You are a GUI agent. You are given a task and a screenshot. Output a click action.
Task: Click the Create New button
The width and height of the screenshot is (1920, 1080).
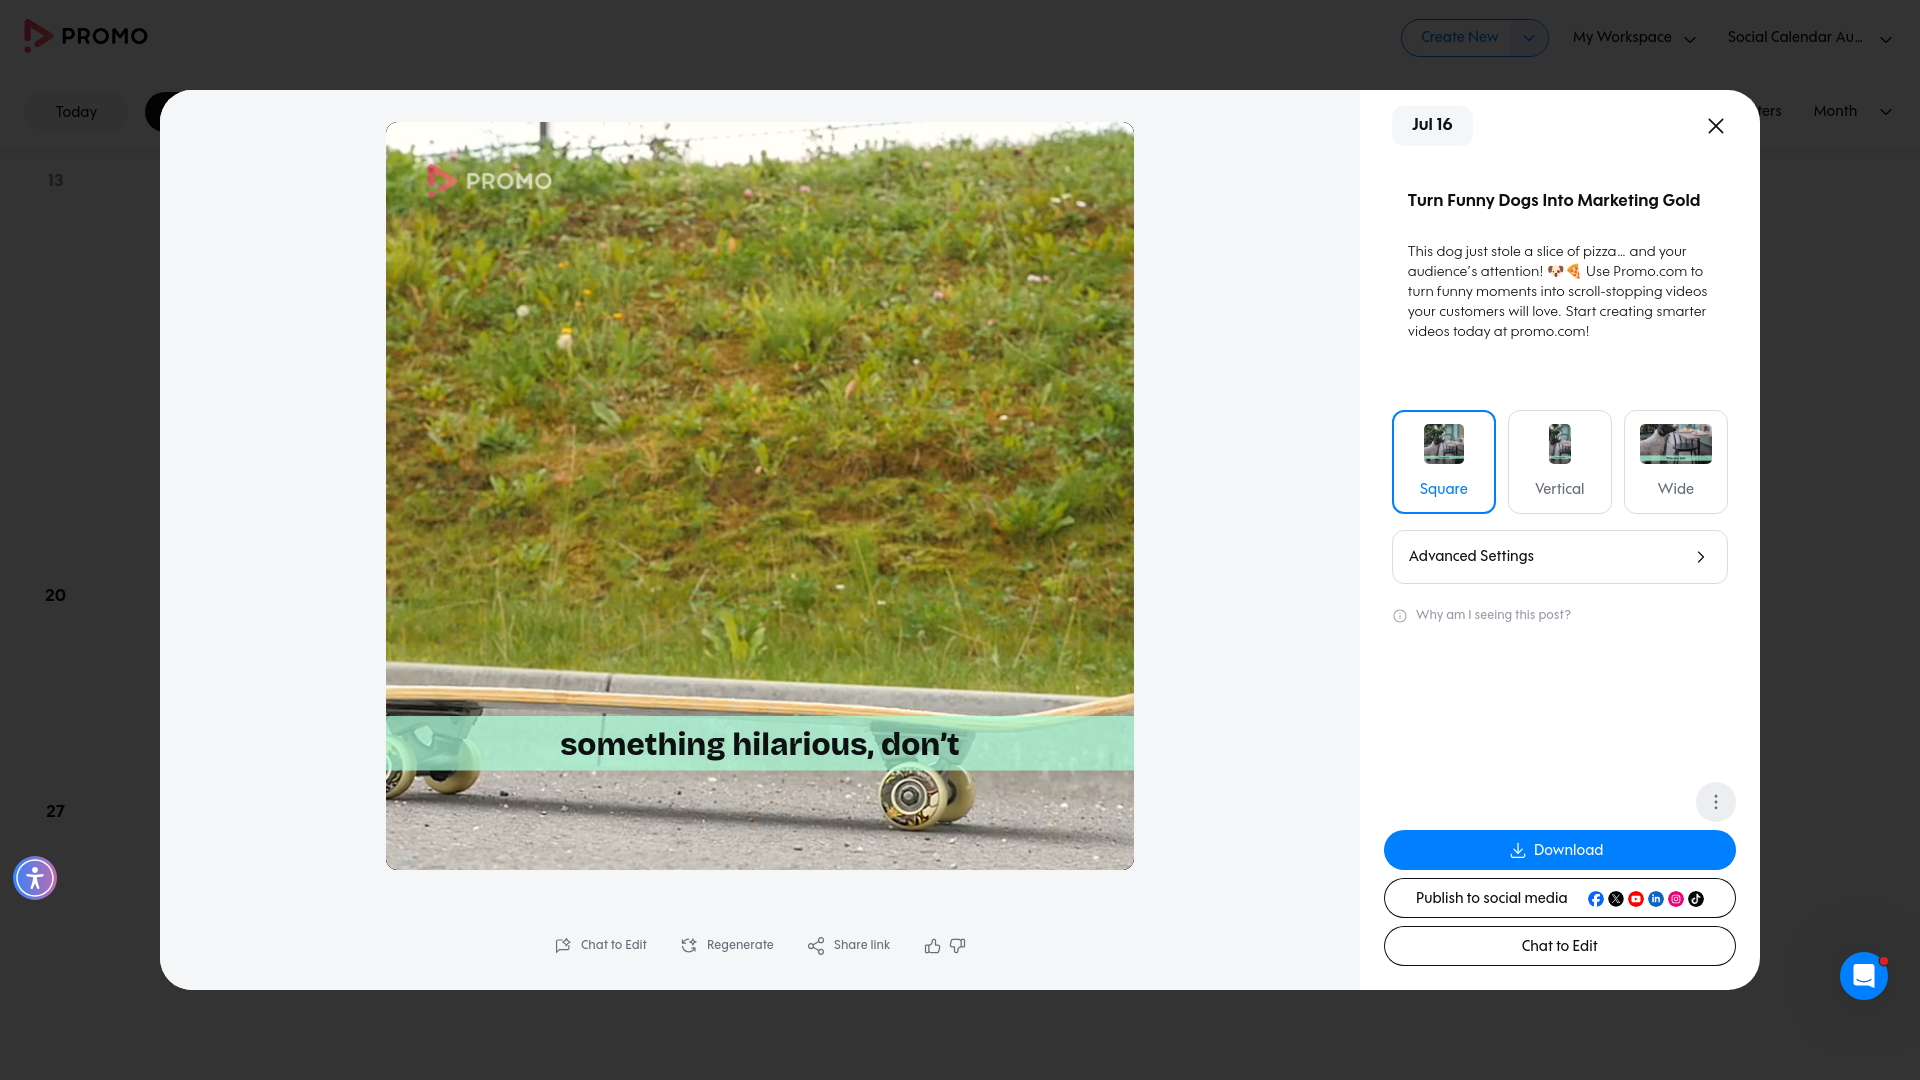point(1459,38)
